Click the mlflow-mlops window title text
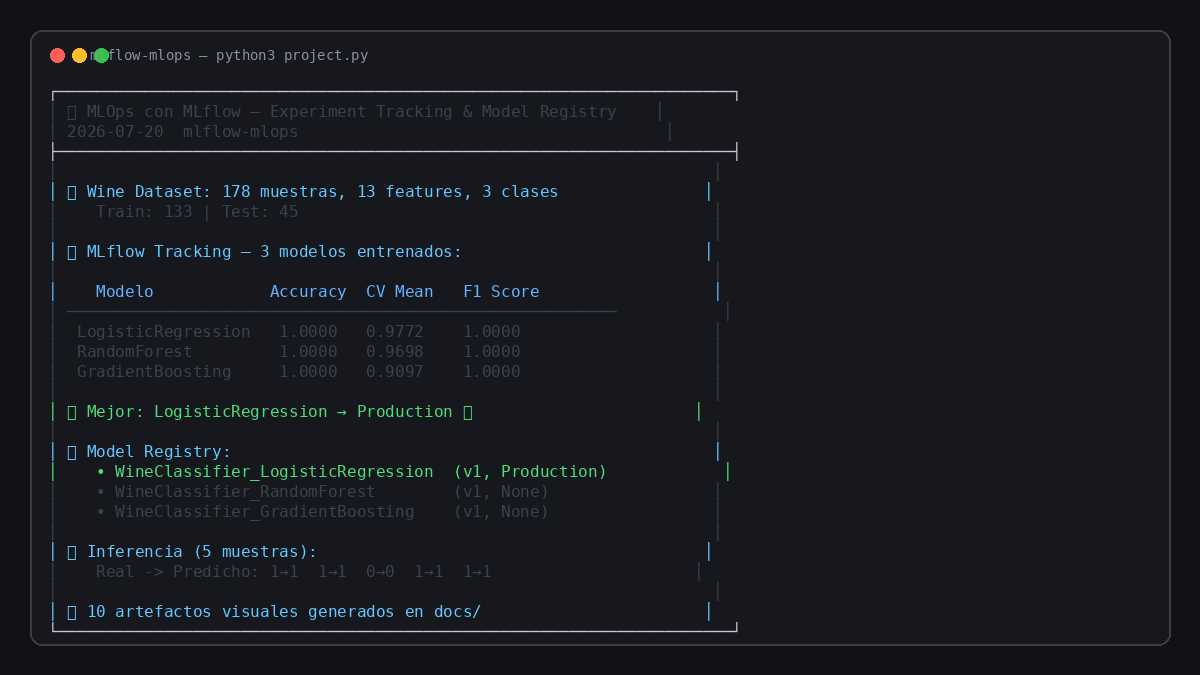Image resolution: width=1200 pixels, height=675 pixels. 229,55
